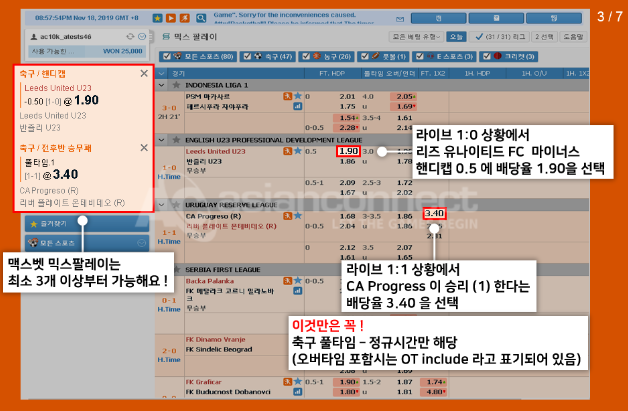Open the 즐겨찾기 favorites sidebar button
The image size is (628, 411).
pyautogui.click(x=87, y=224)
